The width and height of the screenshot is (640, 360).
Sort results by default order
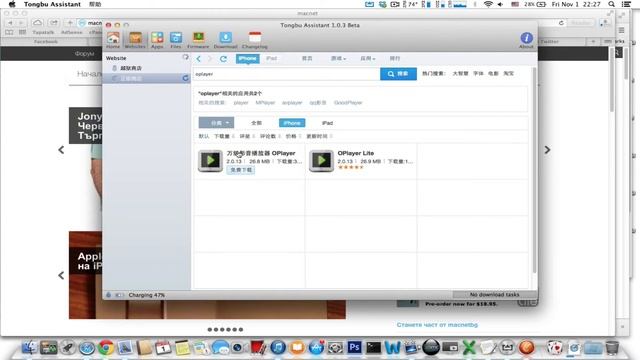(x=204, y=136)
